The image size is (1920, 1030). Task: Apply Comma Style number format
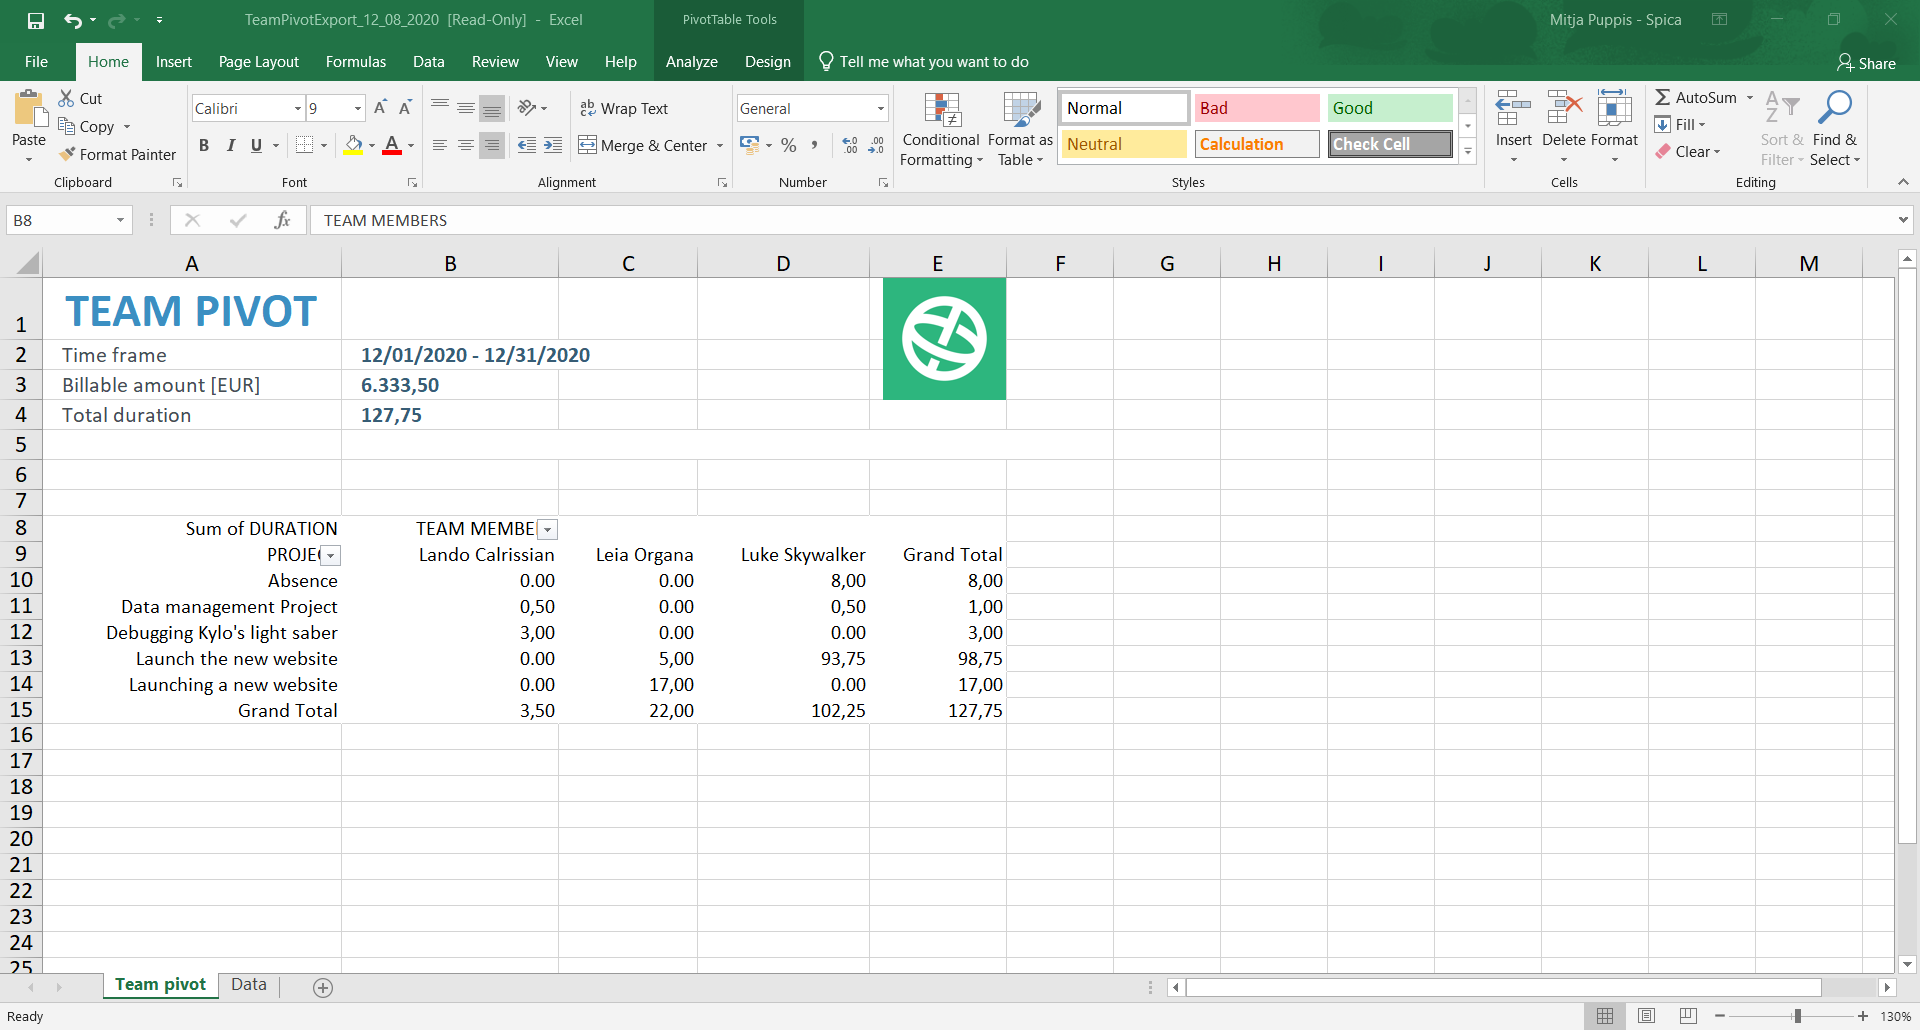[815, 145]
